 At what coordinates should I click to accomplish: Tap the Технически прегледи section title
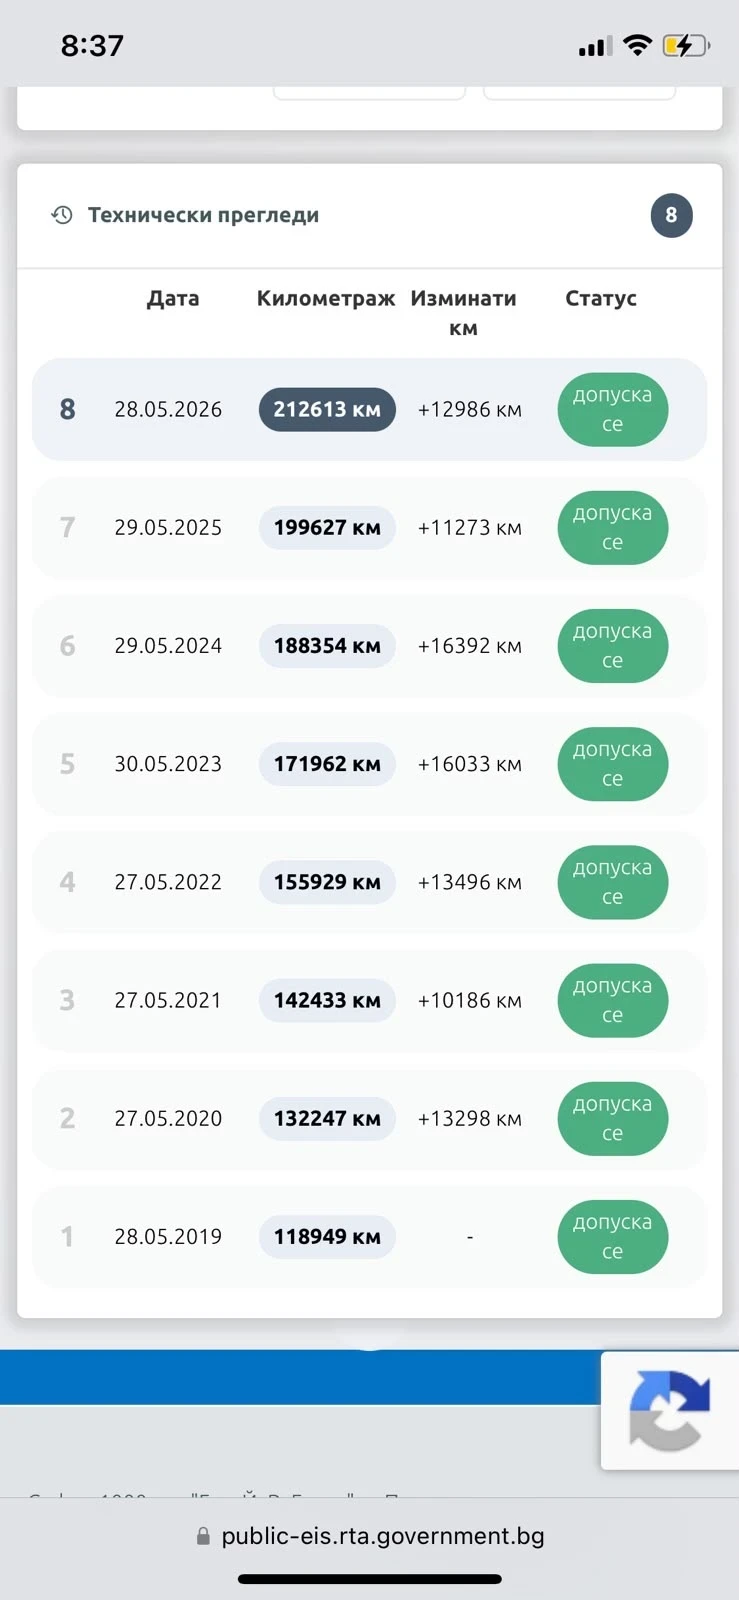tap(203, 215)
